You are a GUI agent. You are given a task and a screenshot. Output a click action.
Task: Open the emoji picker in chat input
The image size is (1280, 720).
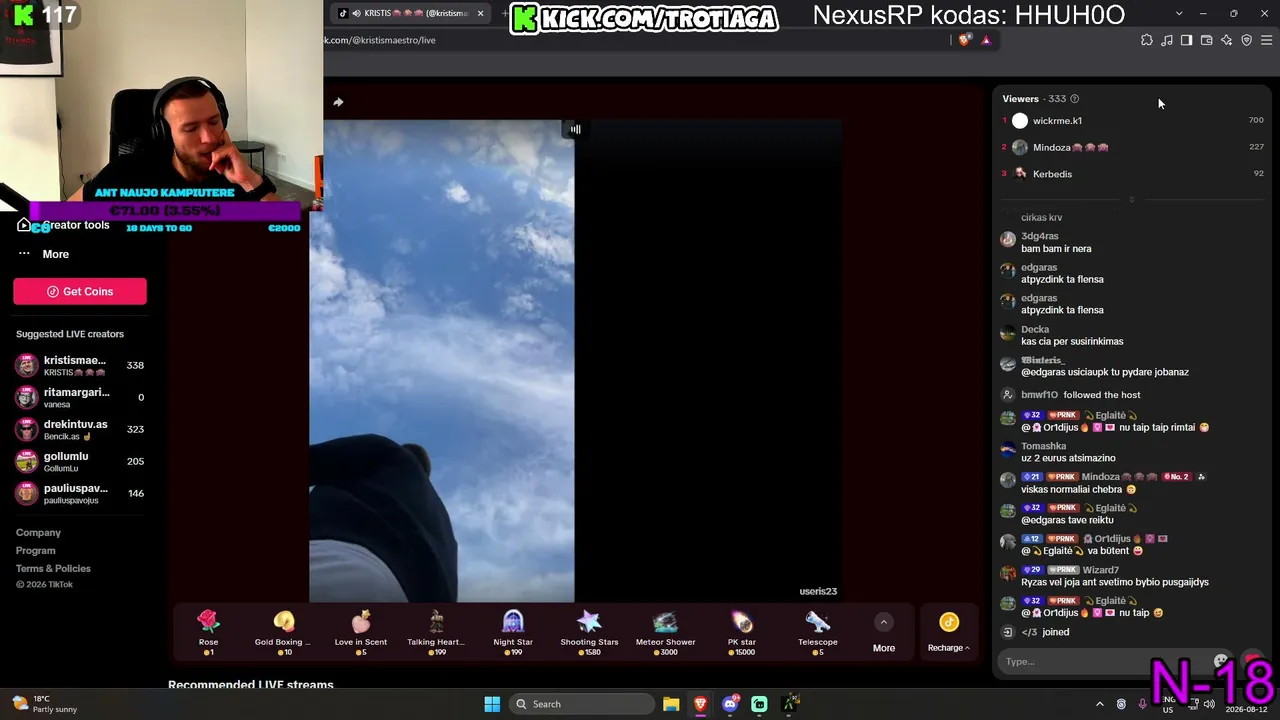pos(1221,661)
